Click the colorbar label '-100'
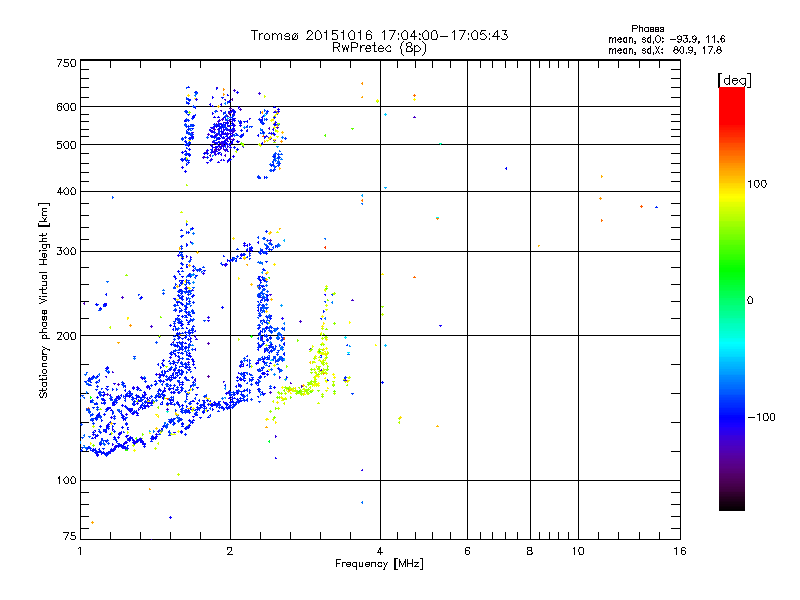This screenshot has width=800, height=600. (762, 417)
